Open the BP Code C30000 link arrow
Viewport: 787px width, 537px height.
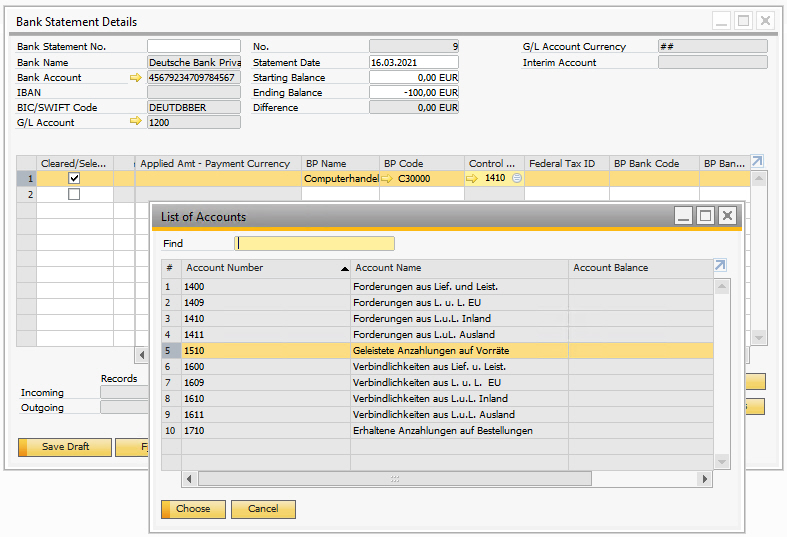coord(387,178)
